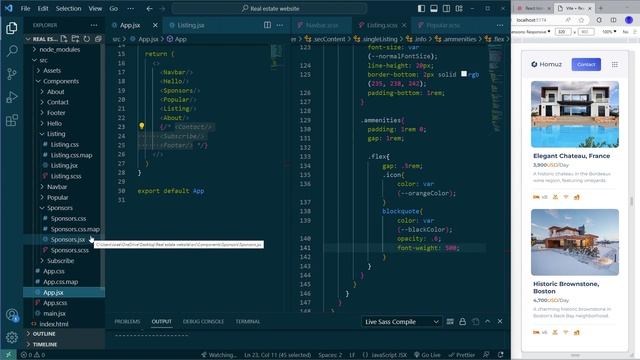
Task: Refresh the Explorer file tree
Action: [87, 39]
